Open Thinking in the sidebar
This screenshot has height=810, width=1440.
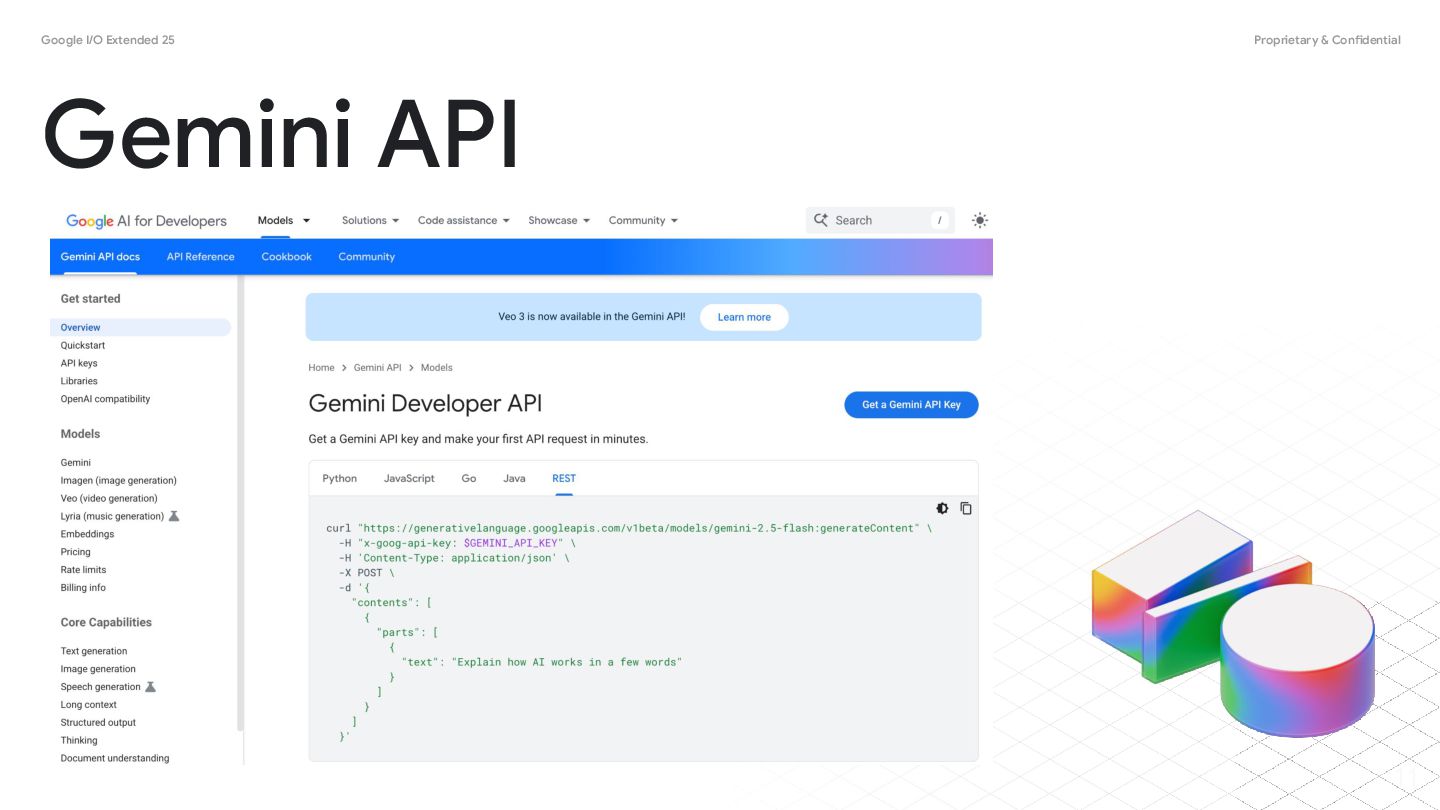pos(79,741)
